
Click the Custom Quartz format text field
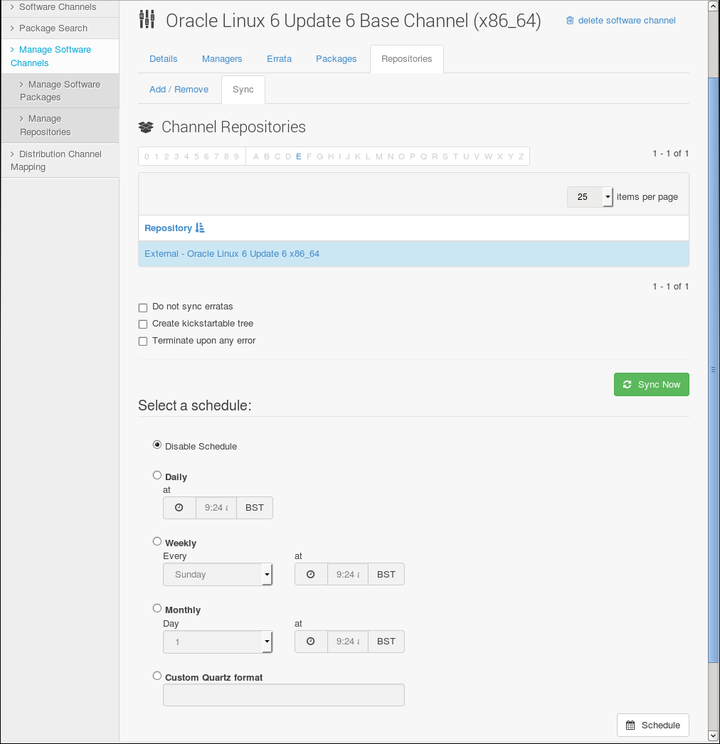click(x=284, y=695)
